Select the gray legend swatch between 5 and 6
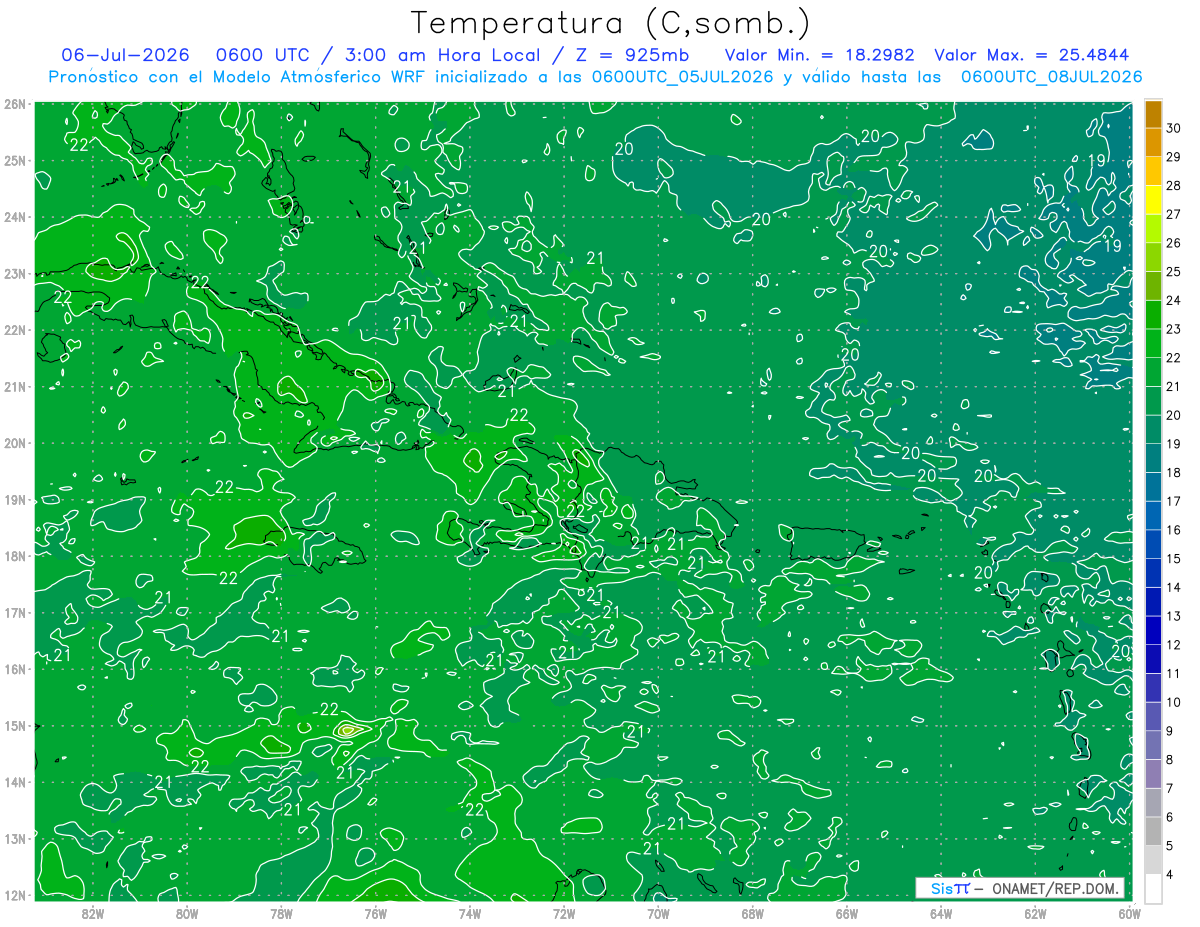This screenshot has width=1200, height=927. click(x=1153, y=831)
